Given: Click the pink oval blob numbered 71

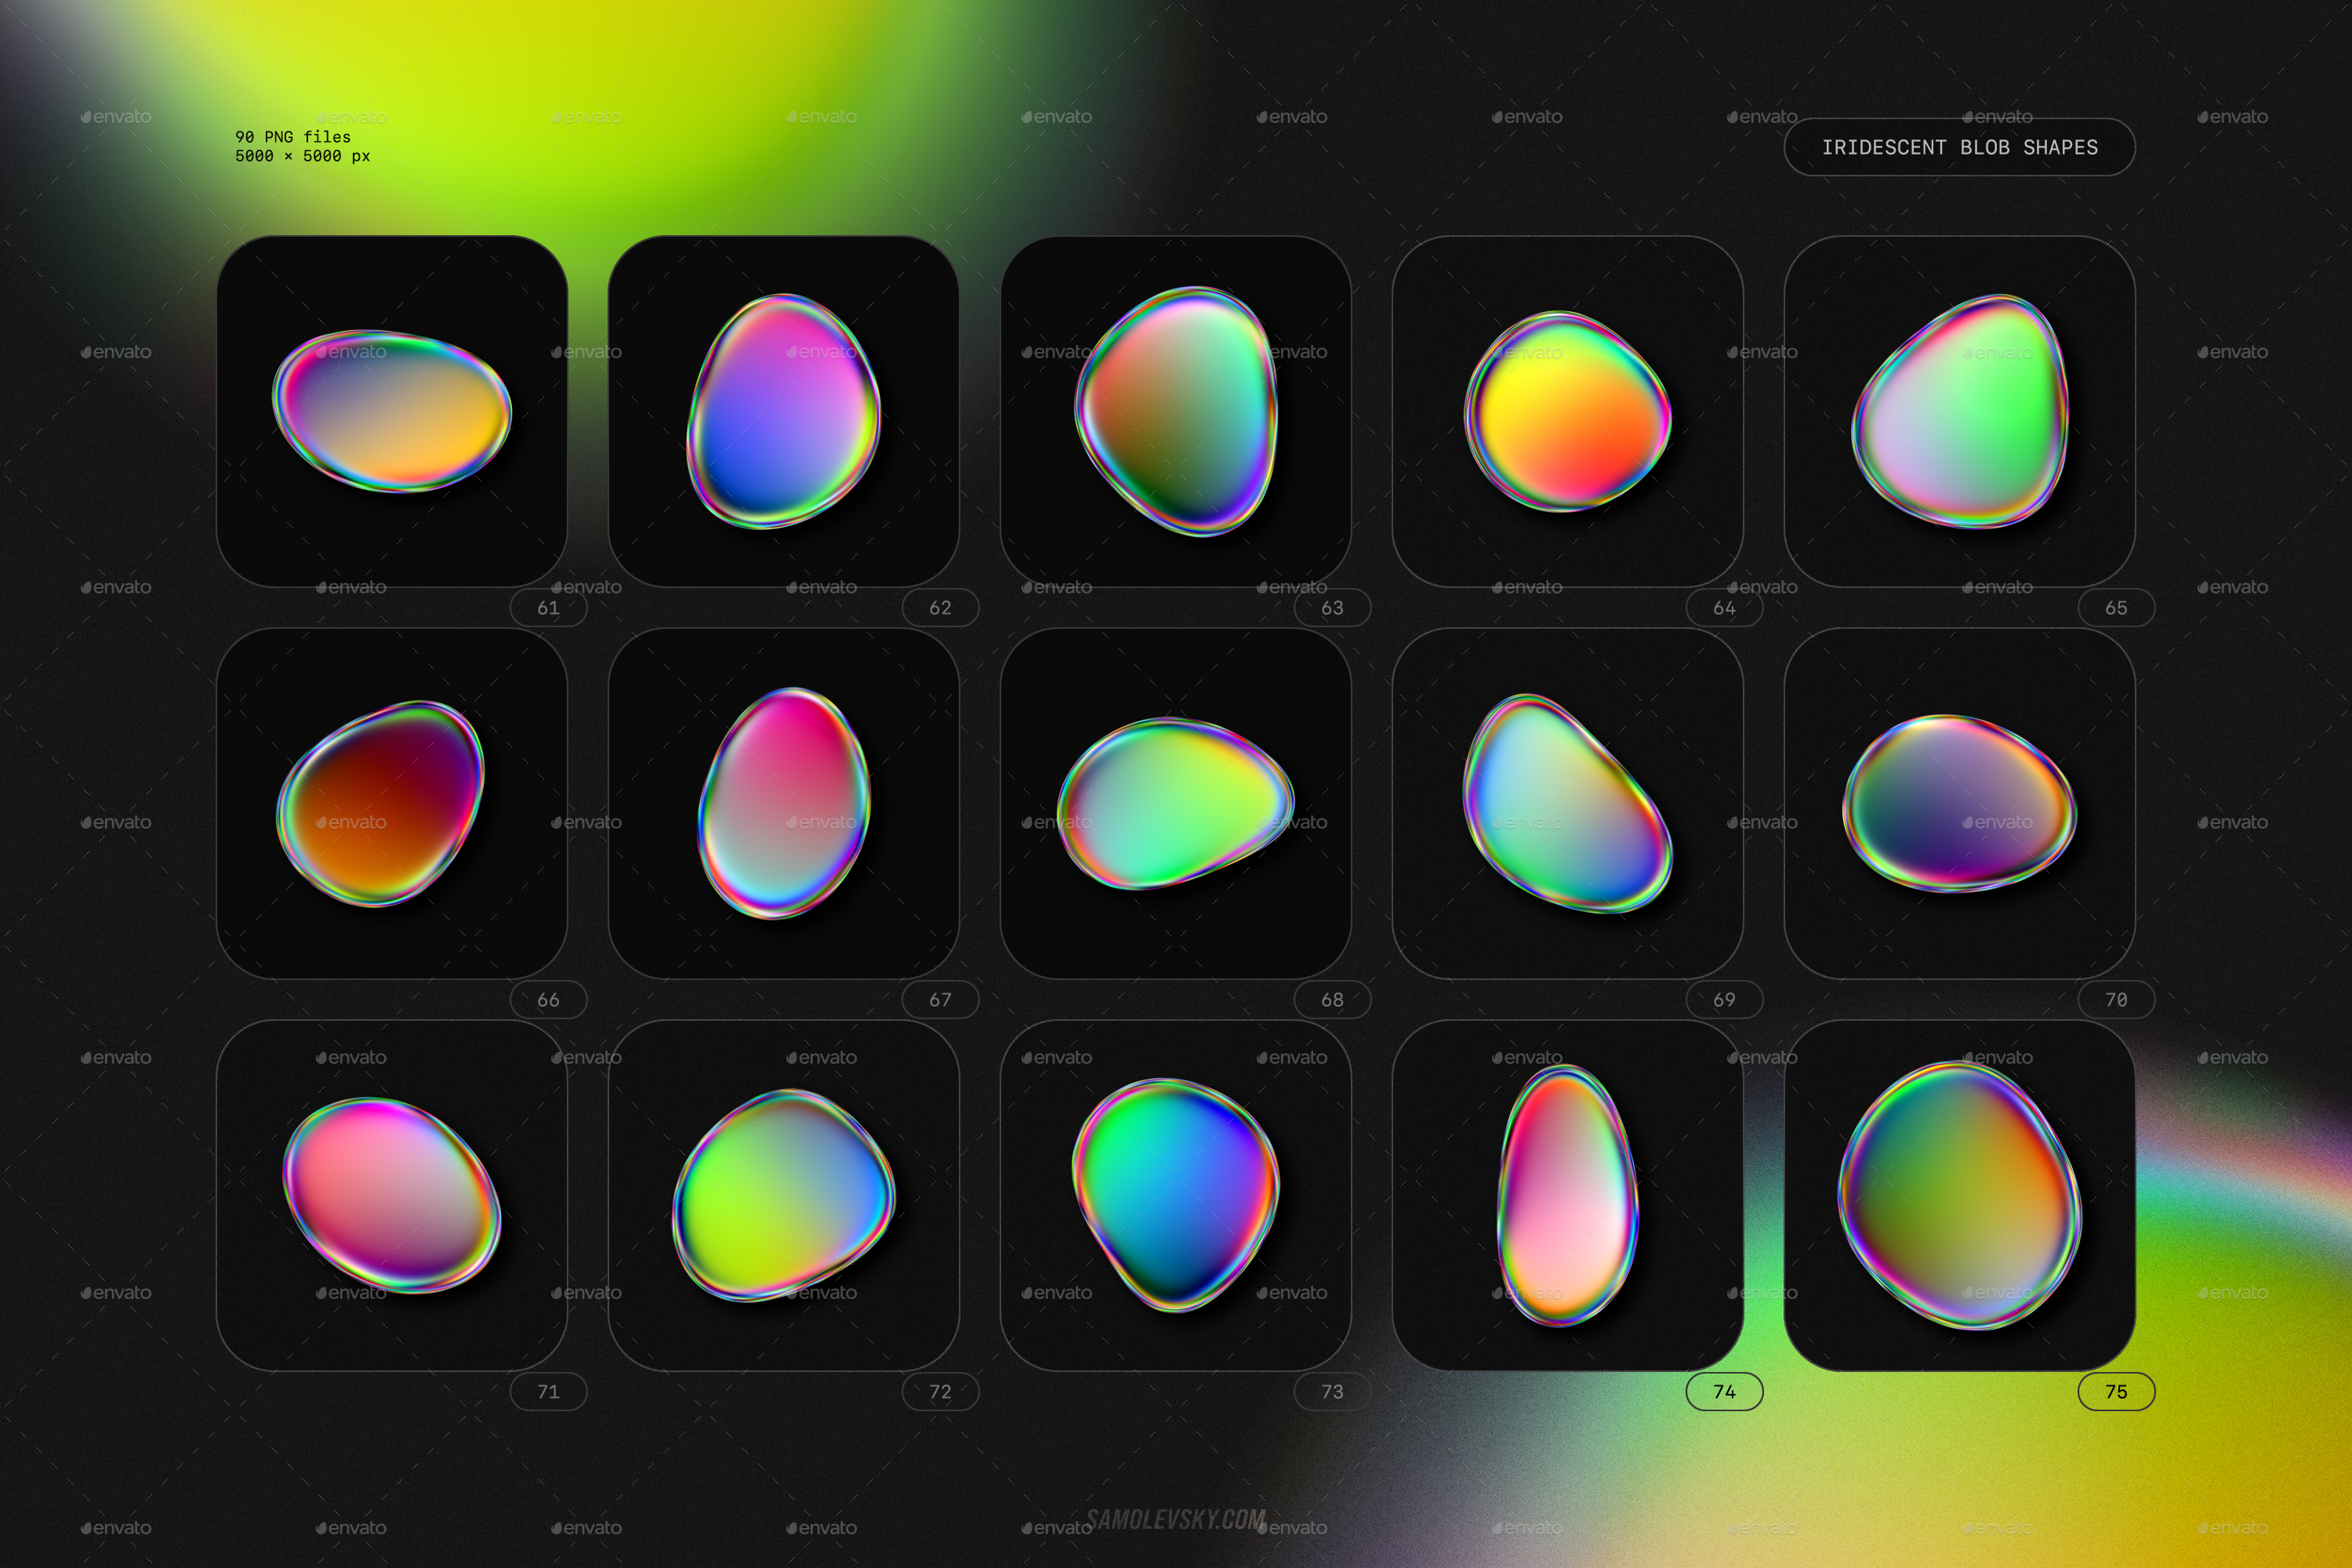Looking at the screenshot, I should pos(392,1195).
